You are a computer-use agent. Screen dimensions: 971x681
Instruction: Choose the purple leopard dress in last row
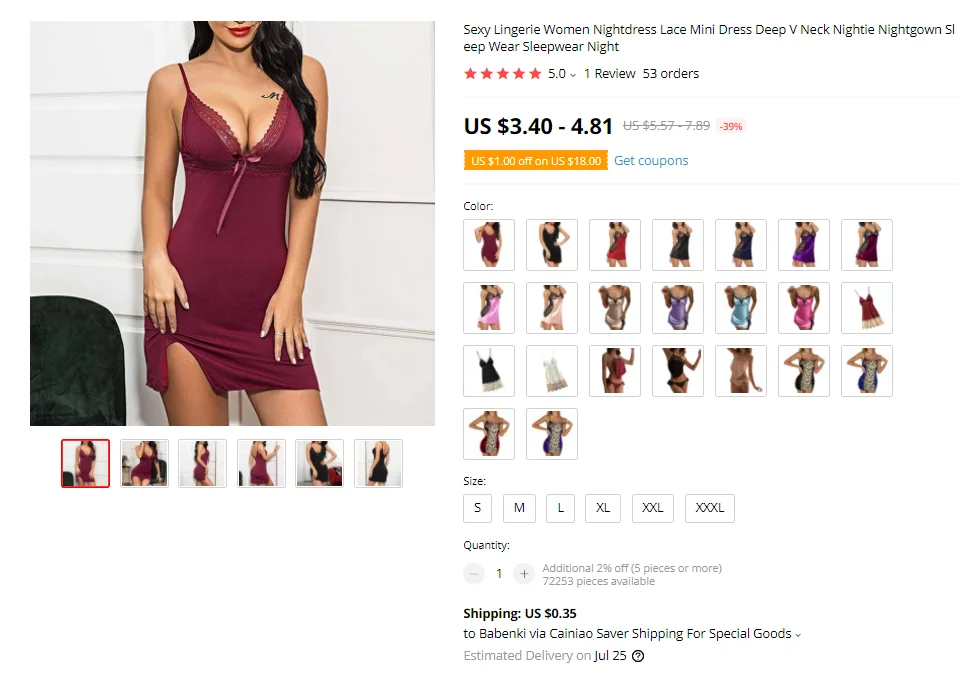552,434
